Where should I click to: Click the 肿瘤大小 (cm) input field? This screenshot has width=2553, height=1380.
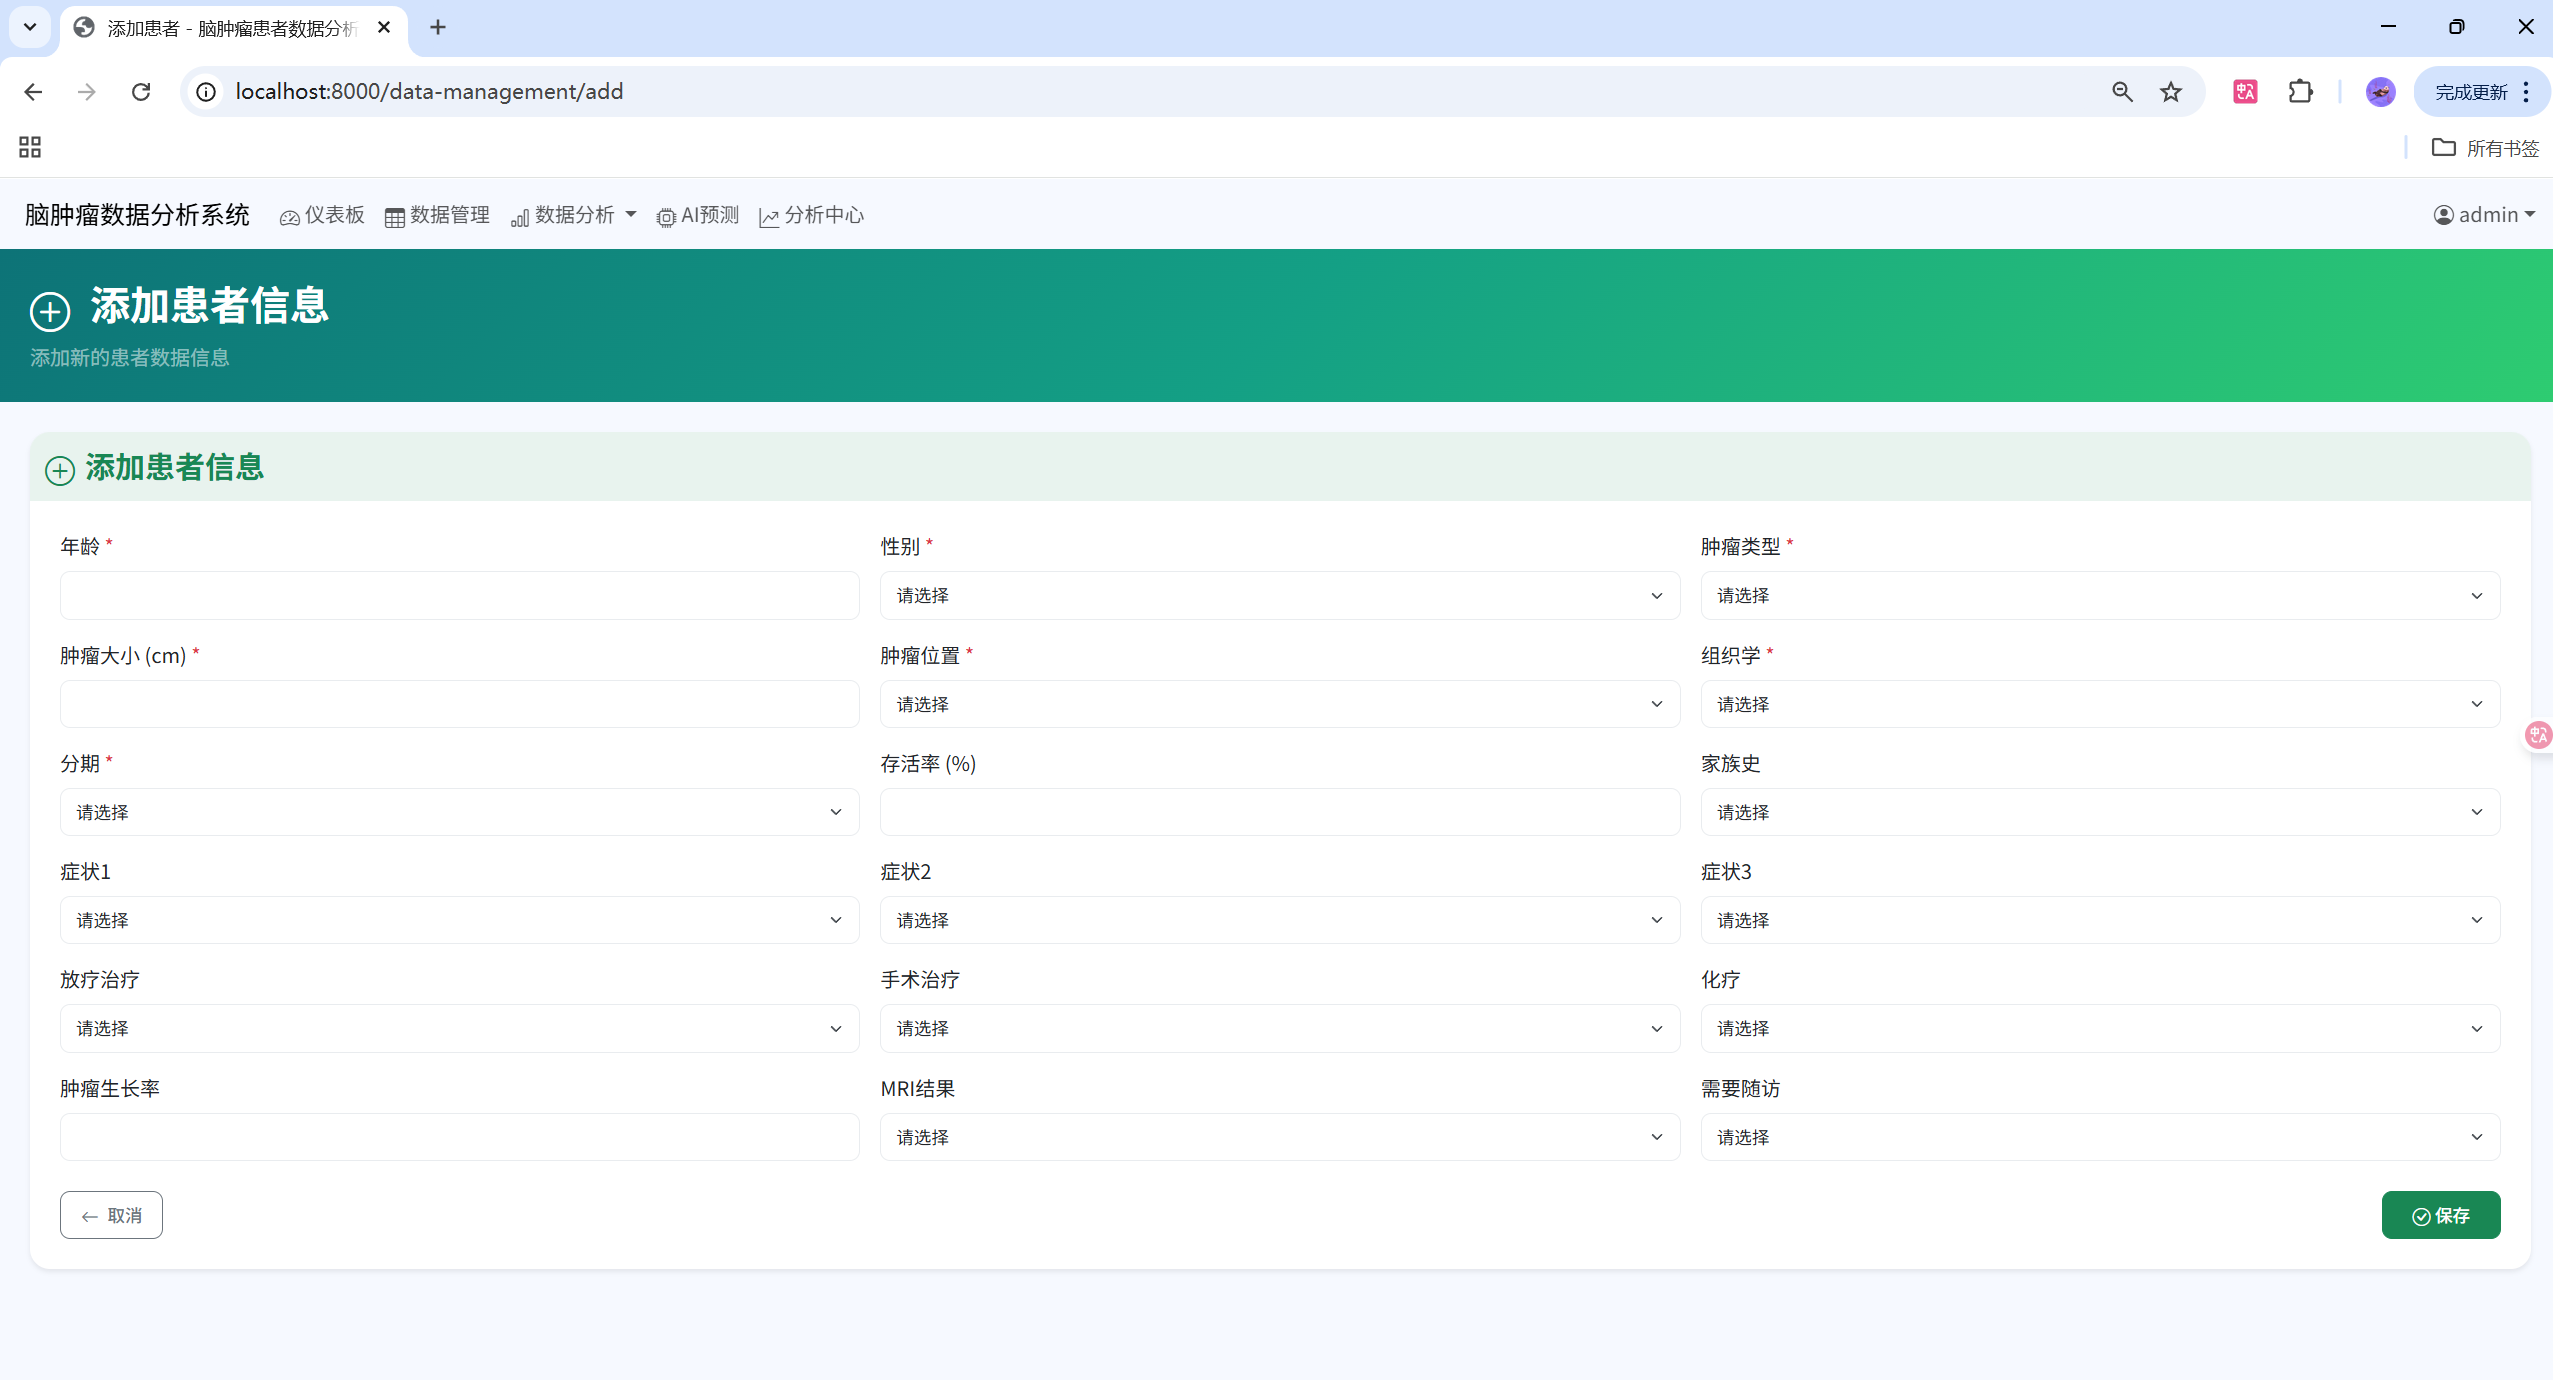460,704
